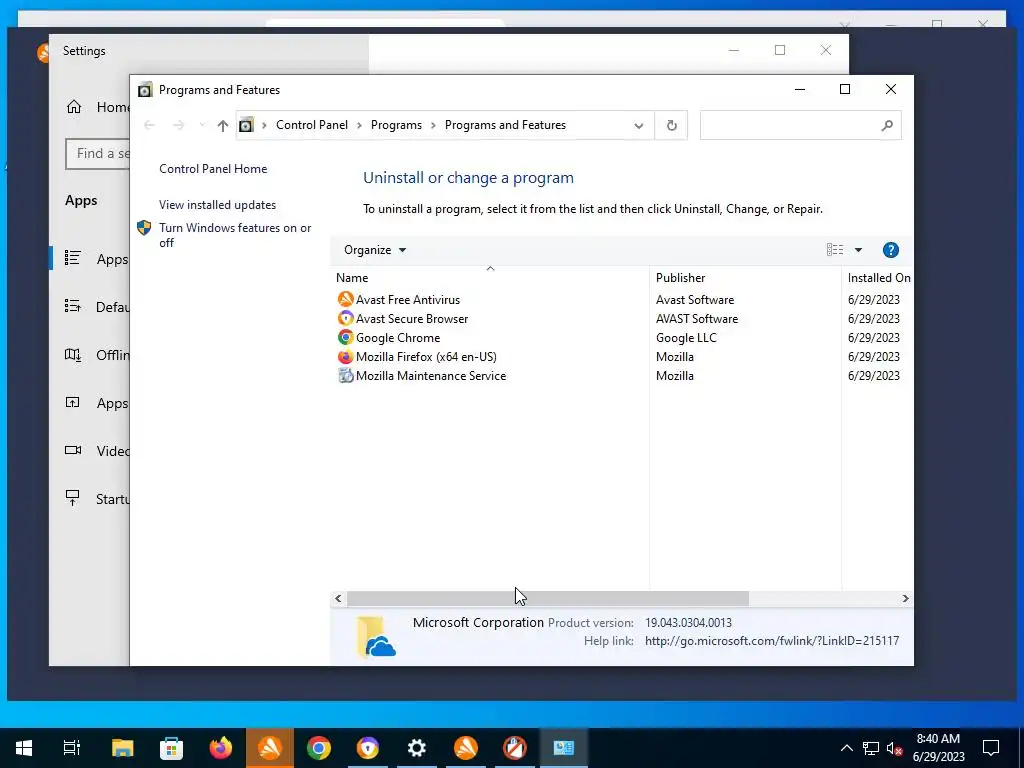Click the Control Panel icon in address bar
Screen dimensions: 1024x768
coord(246,125)
